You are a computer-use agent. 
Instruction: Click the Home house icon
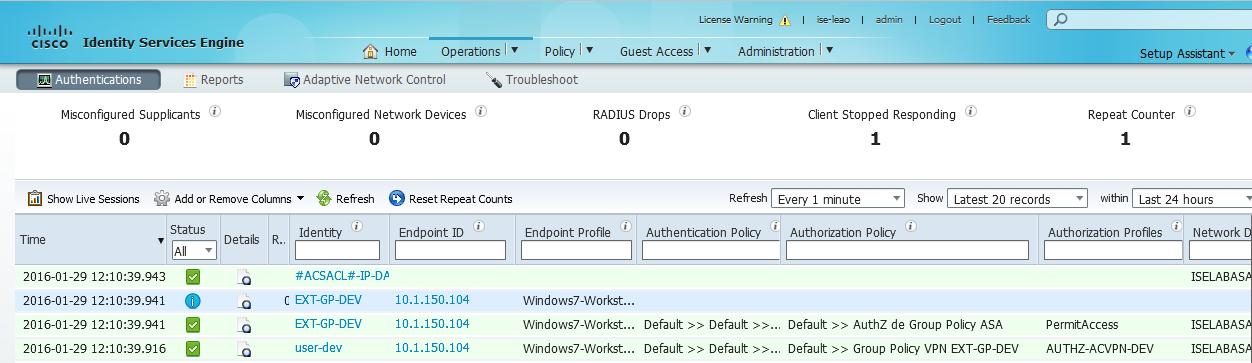click(x=370, y=51)
